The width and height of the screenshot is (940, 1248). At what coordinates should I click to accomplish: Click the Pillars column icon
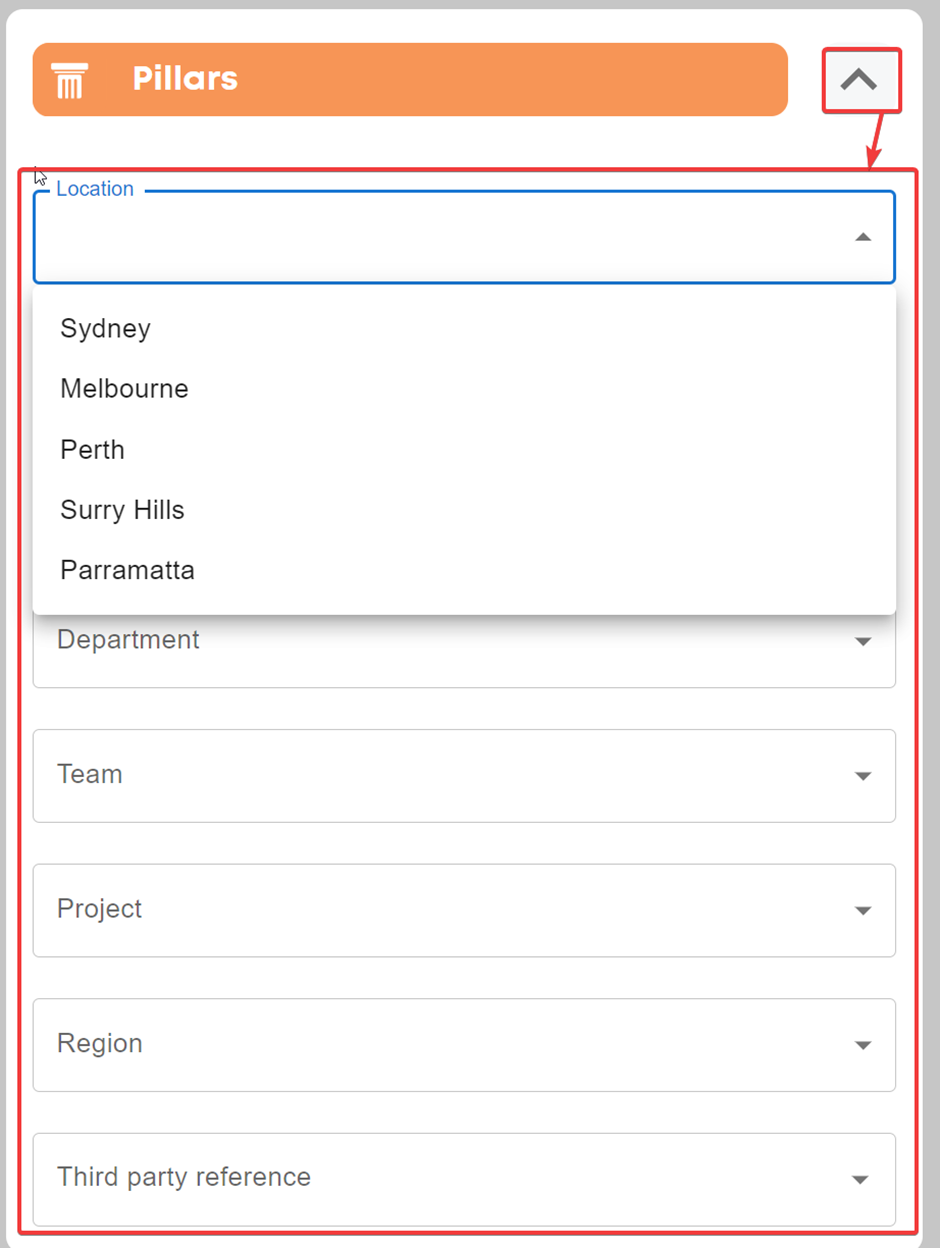click(70, 80)
